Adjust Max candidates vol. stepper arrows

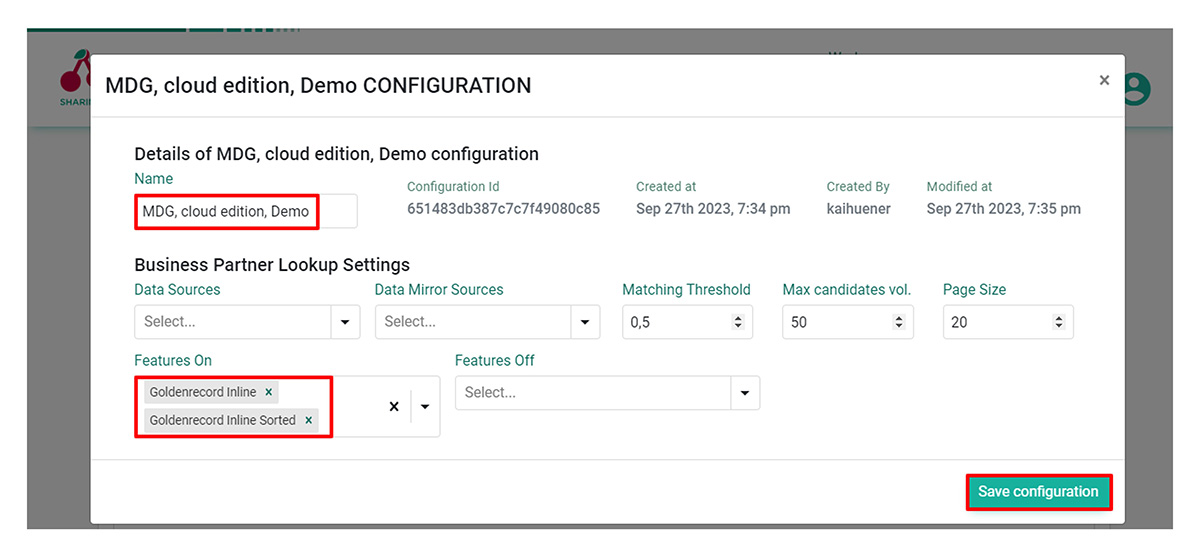pos(898,322)
